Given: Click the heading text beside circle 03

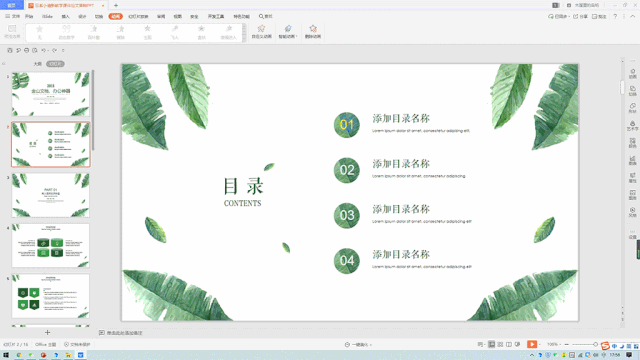Looking at the screenshot, I should click(x=401, y=209).
